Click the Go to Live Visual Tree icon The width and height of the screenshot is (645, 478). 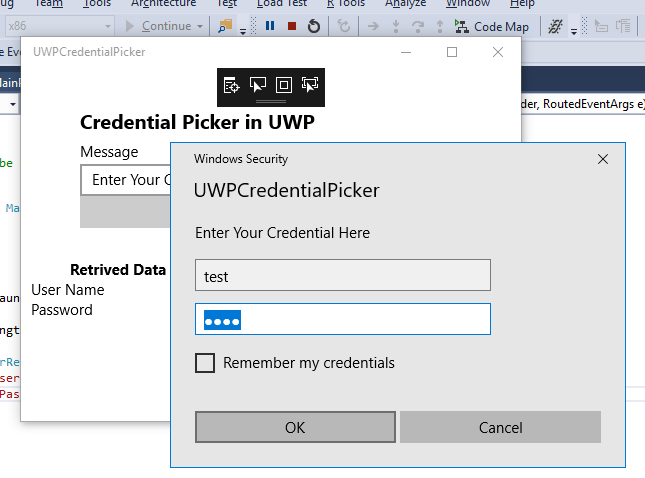[231, 85]
